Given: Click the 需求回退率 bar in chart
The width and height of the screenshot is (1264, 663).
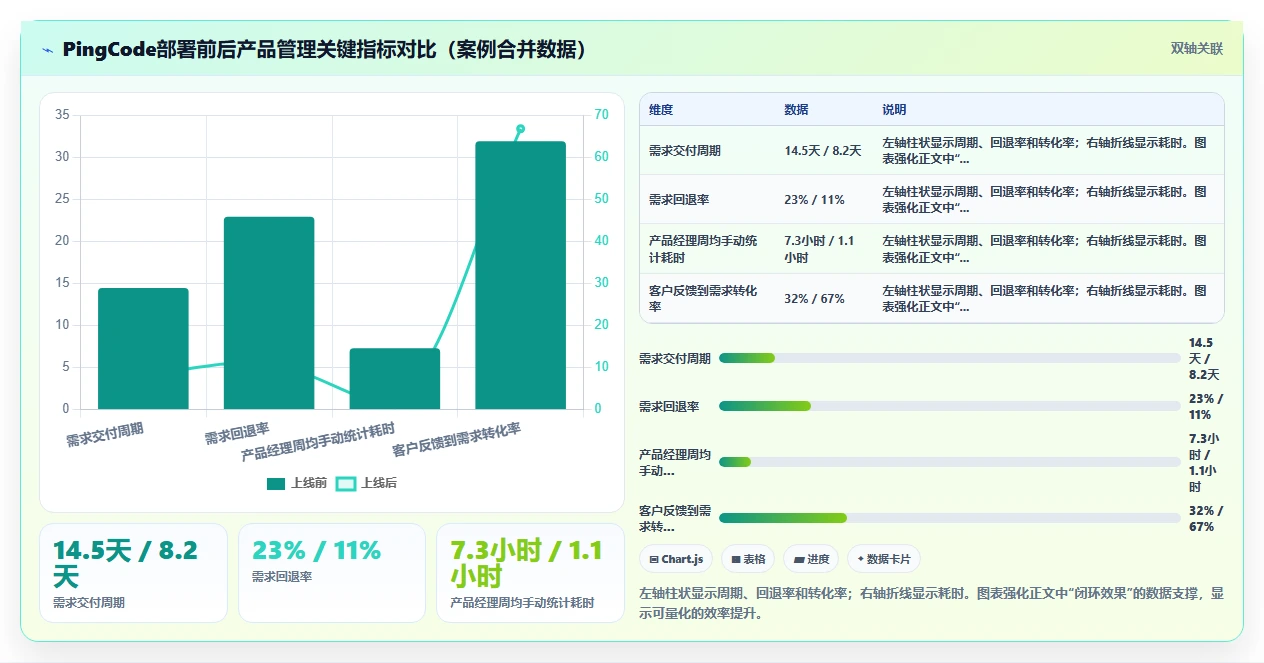Looking at the screenshot, I should [x=269, y=313].
